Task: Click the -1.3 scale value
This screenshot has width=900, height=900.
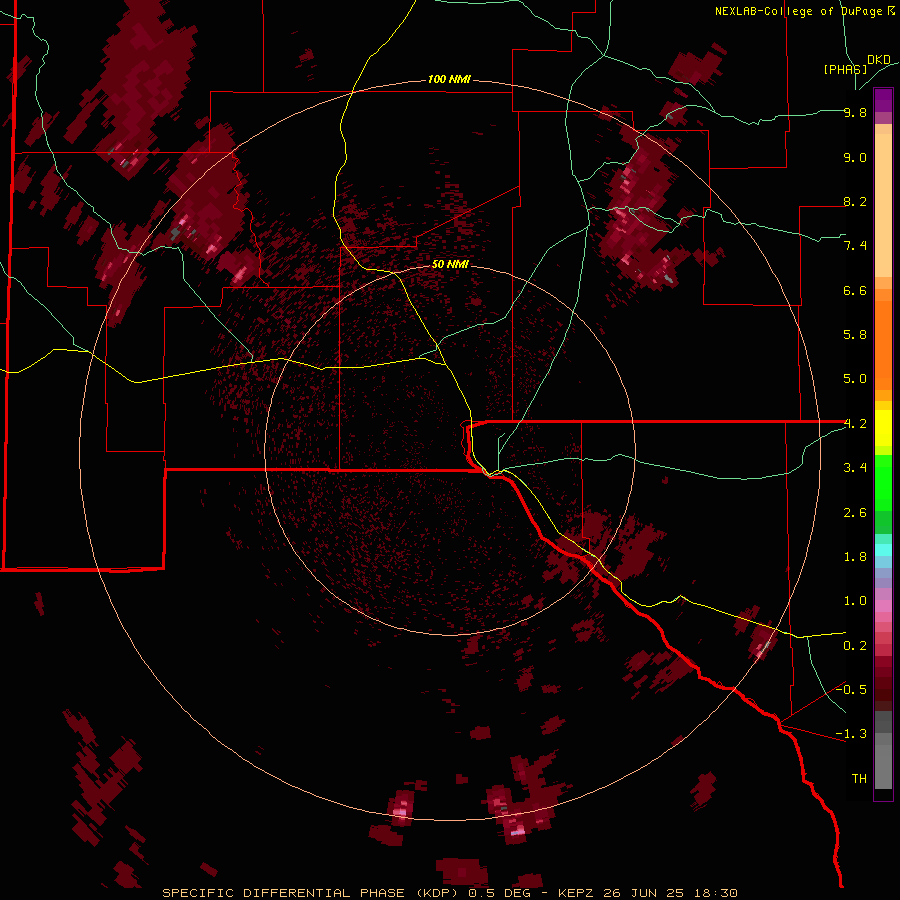Action: pyautogui.click(x=851, y=734)
